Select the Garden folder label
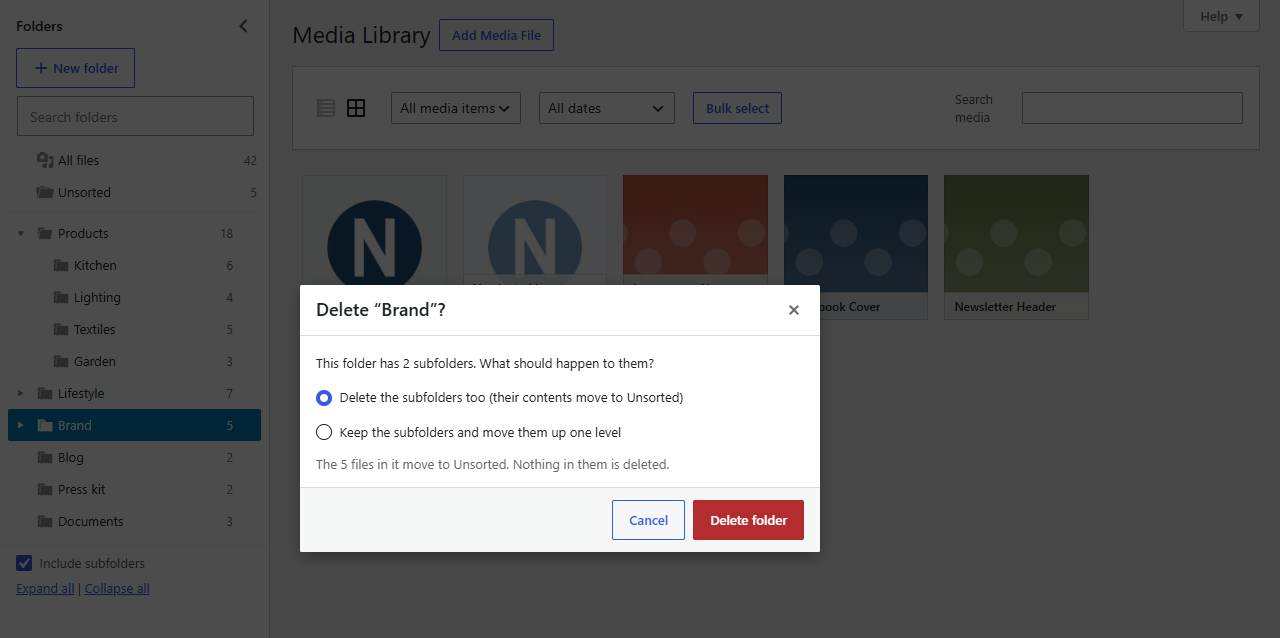Screen dimensions: 1280x638 click(95, 361)
